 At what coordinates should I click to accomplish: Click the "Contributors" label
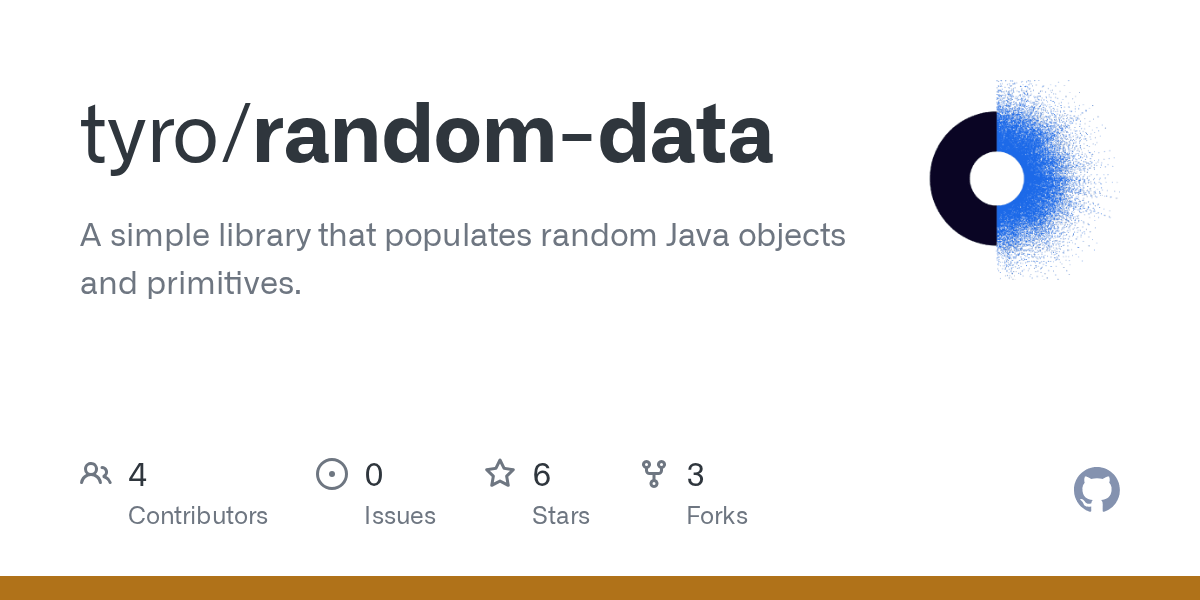pos(198,516)
